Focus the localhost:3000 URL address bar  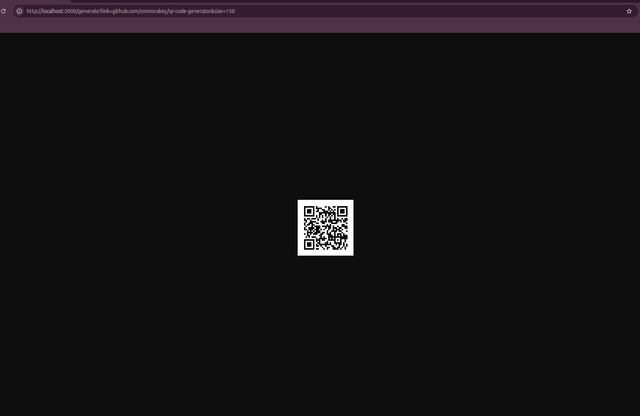coord(325,11)
